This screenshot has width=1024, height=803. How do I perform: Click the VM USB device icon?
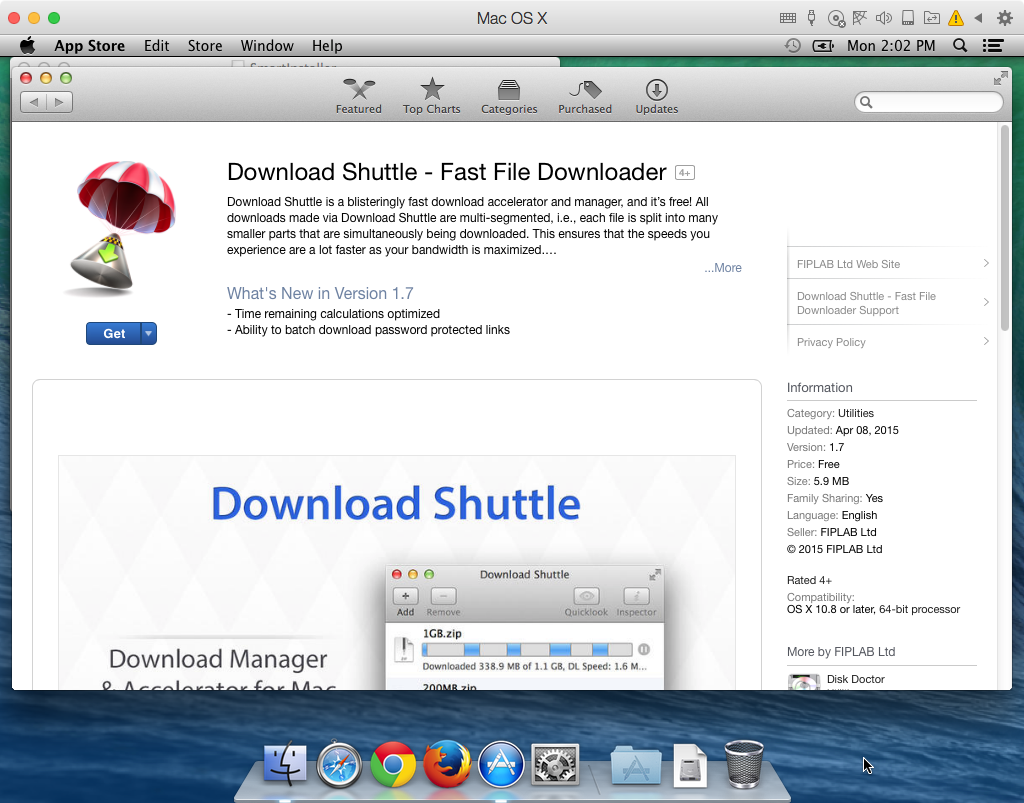click(812, 18)
